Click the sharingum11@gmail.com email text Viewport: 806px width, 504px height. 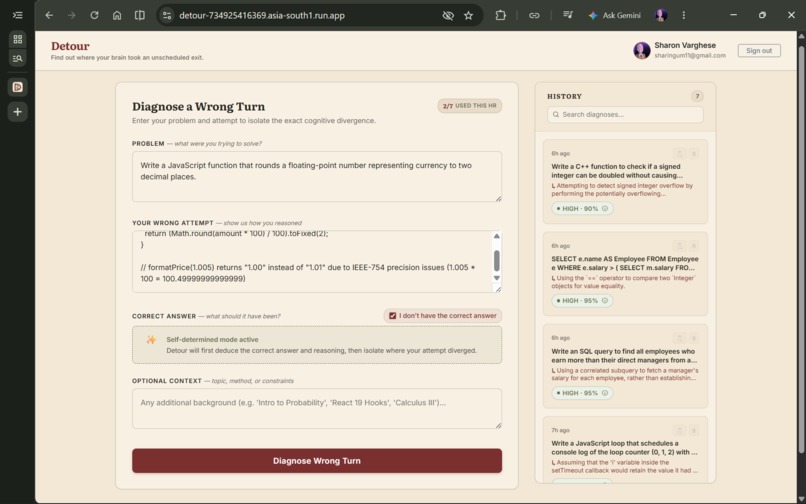click(690, 56)
